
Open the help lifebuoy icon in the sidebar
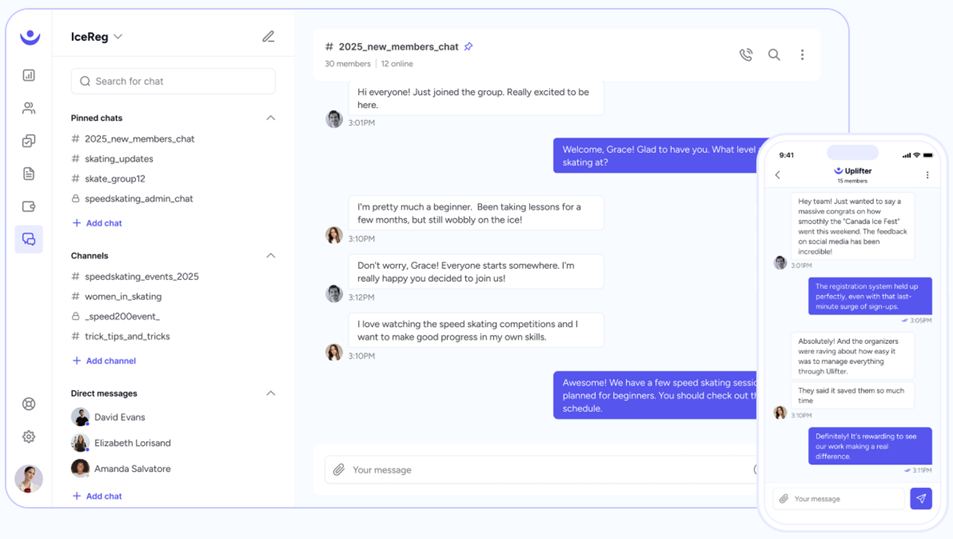click(29, 404)
